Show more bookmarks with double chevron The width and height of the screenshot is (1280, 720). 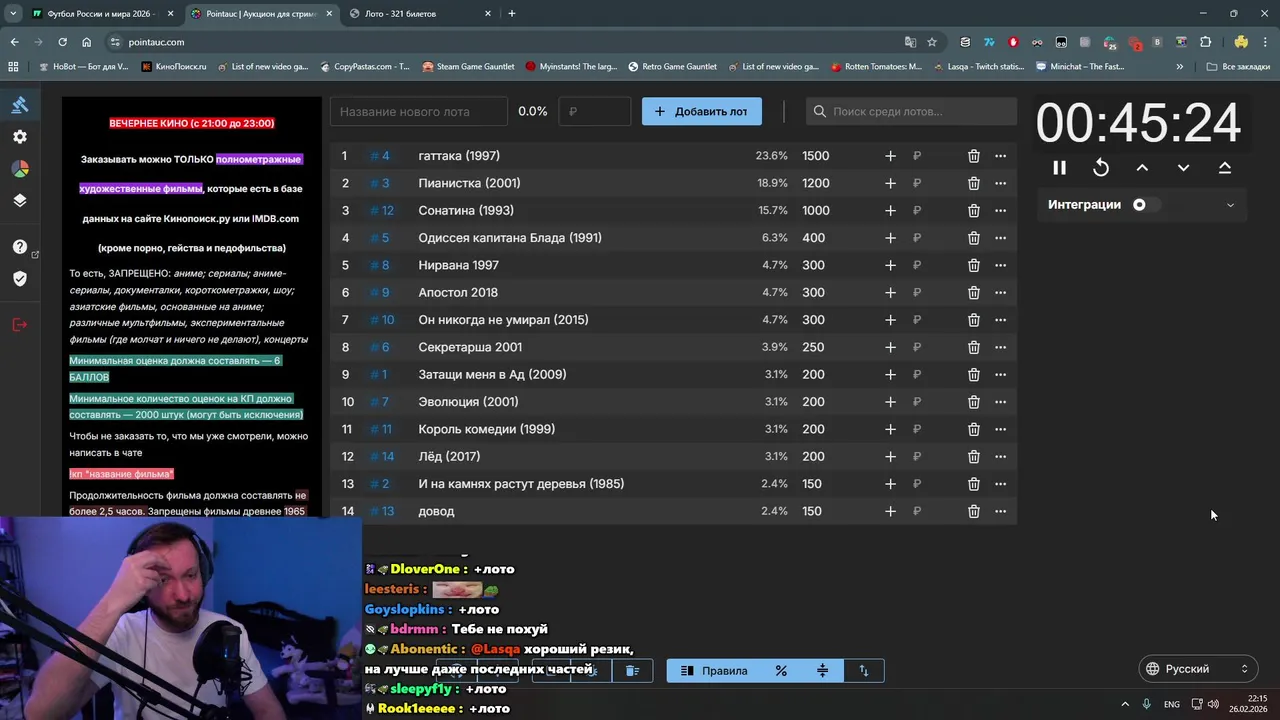click(x=1180, y=67)
